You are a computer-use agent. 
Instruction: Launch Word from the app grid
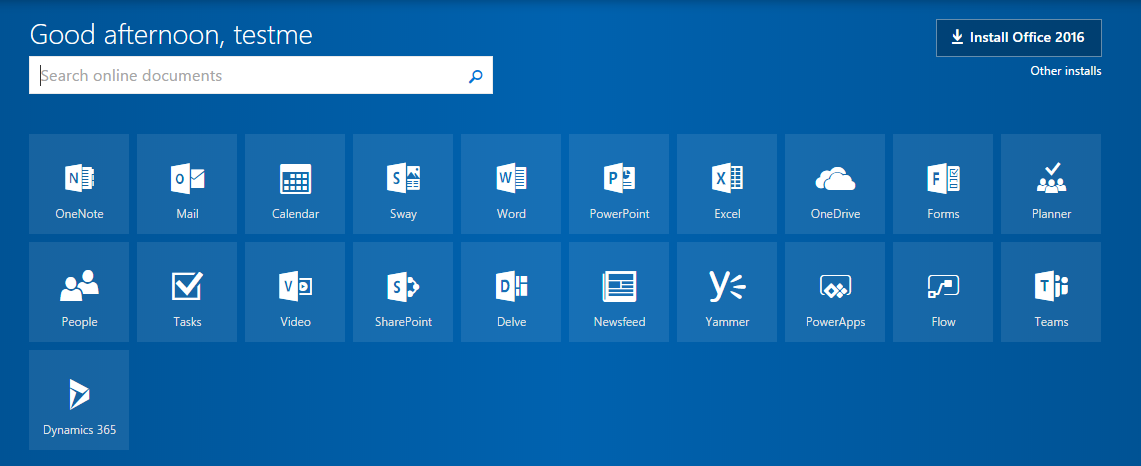tap(511, 183)
